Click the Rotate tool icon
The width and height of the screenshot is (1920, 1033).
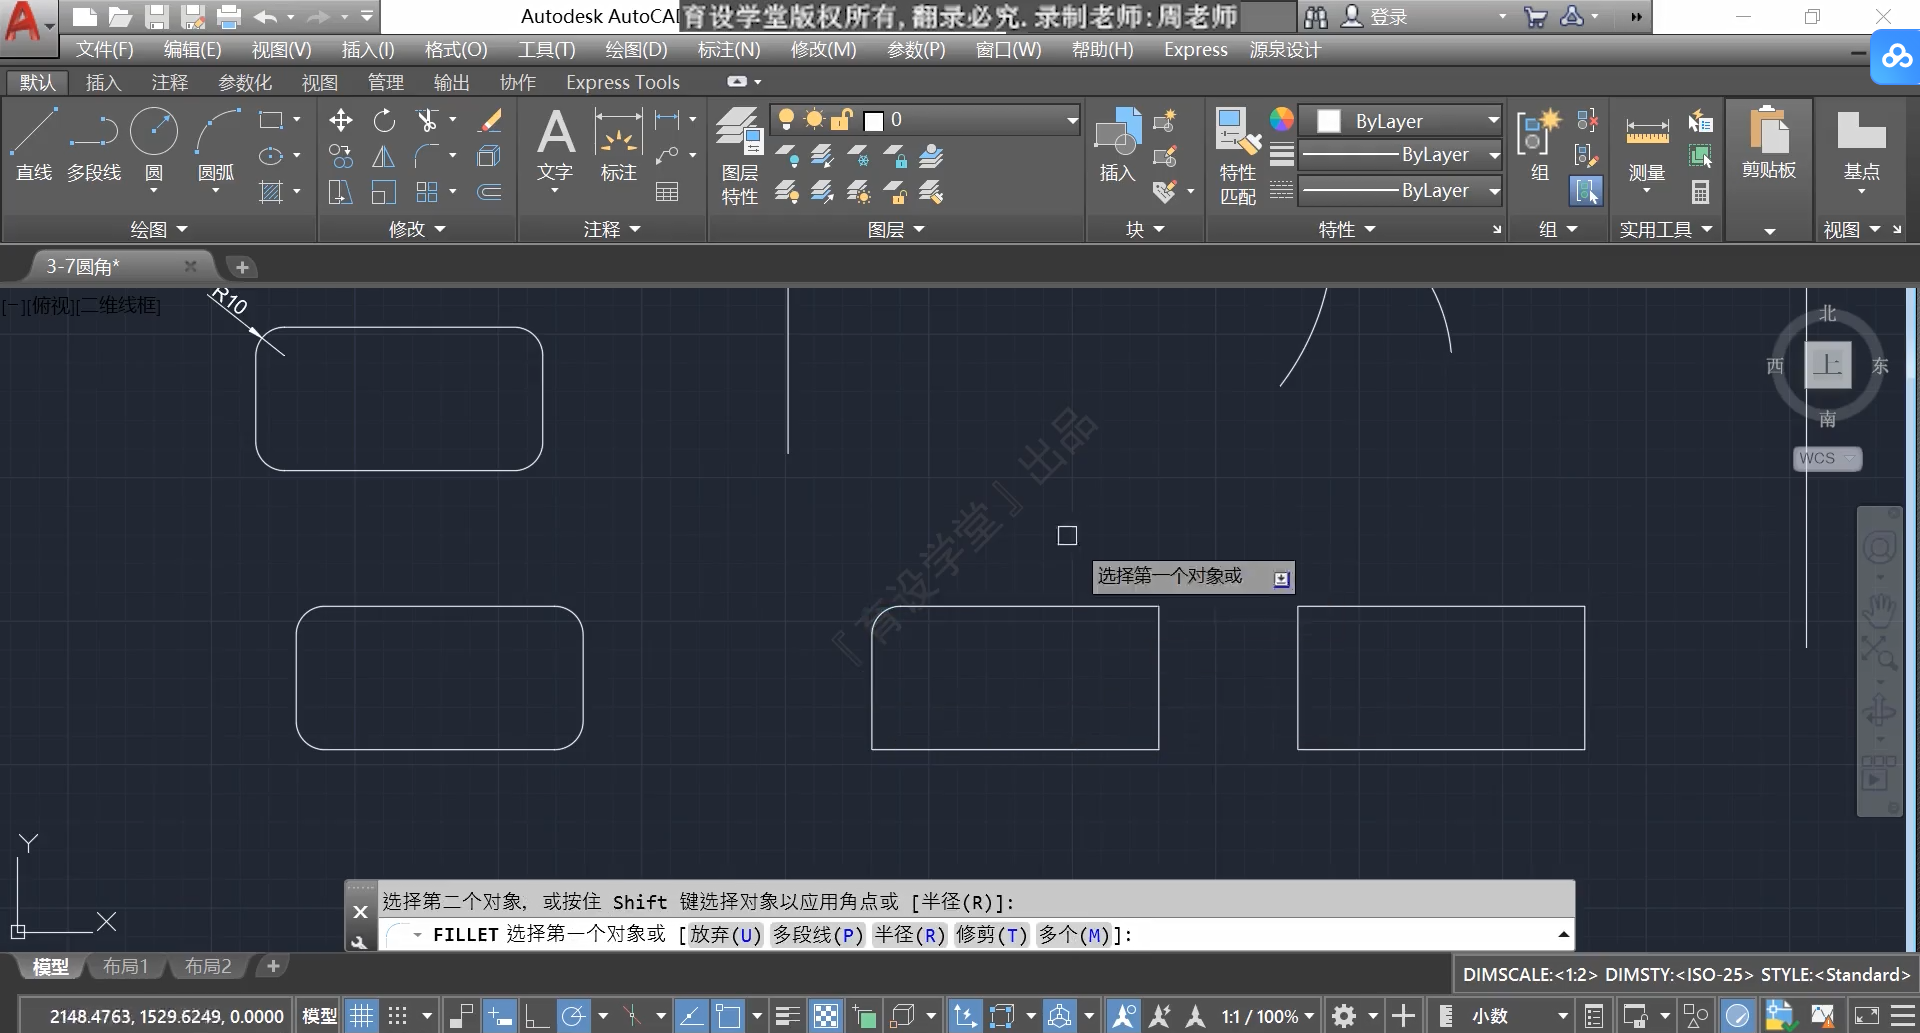(x=384, y=121)
